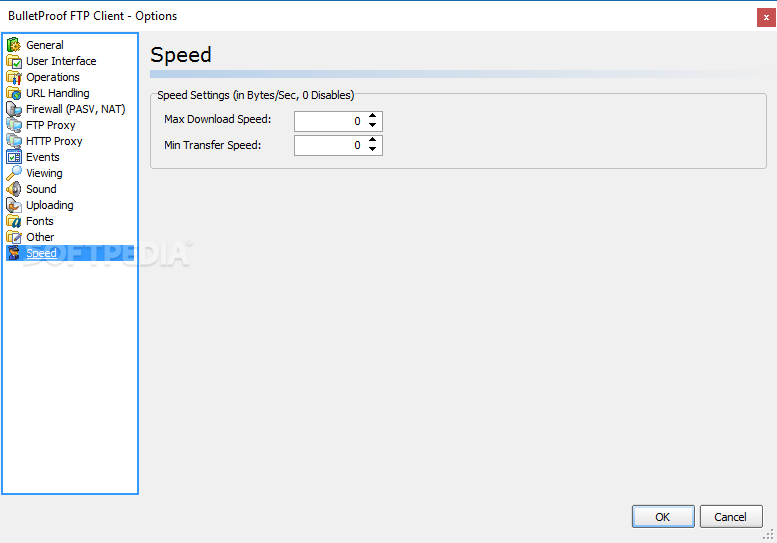This screenshot has width=777, height=543.
Task: Open the Viewing options
Action: pyautogui.click(x=44, y=173)
